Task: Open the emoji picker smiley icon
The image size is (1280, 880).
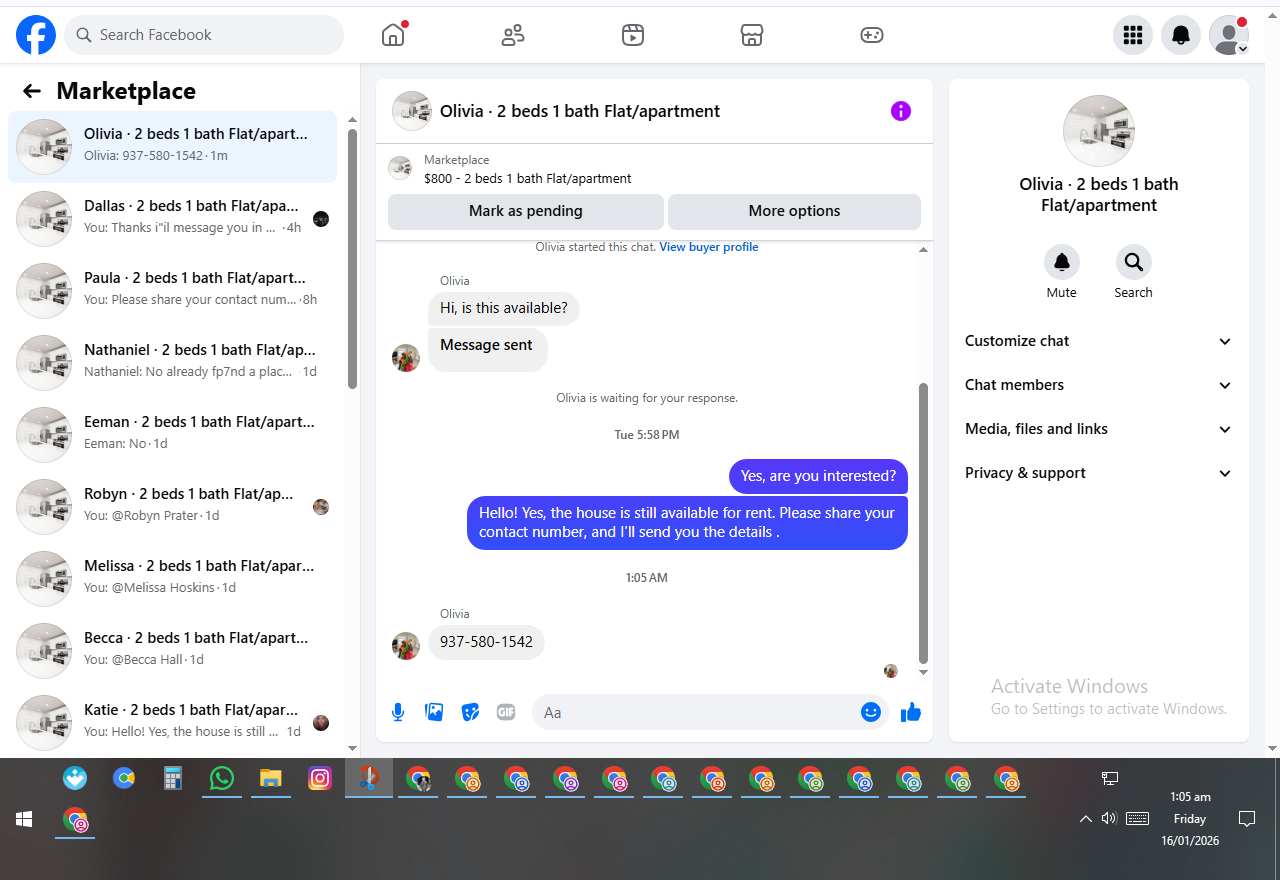Action: (871, 712)
